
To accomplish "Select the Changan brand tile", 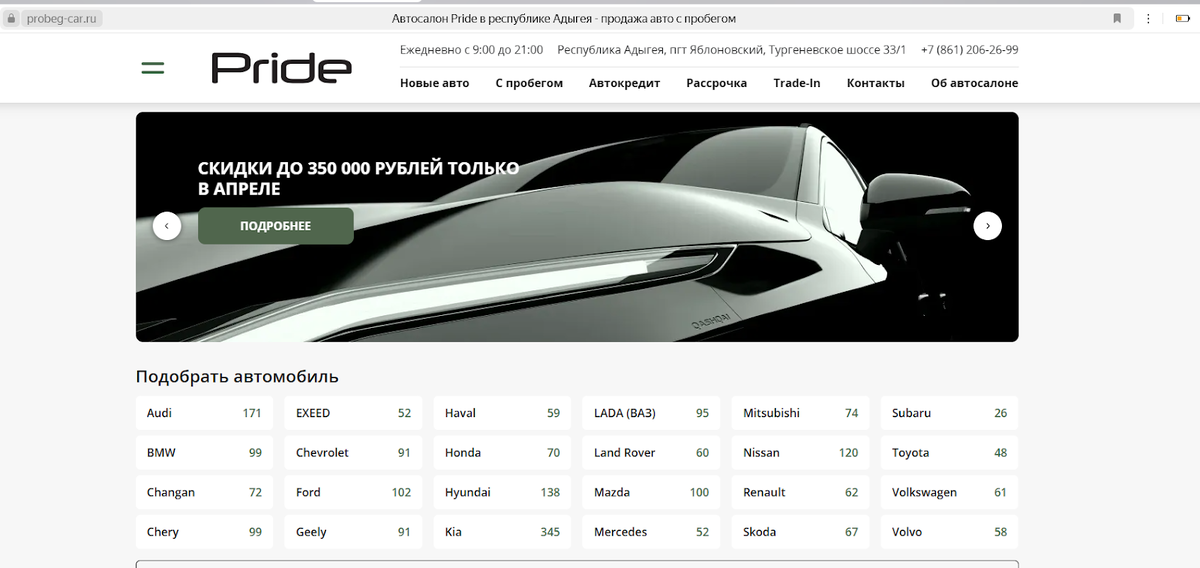I will pos(203,492).
